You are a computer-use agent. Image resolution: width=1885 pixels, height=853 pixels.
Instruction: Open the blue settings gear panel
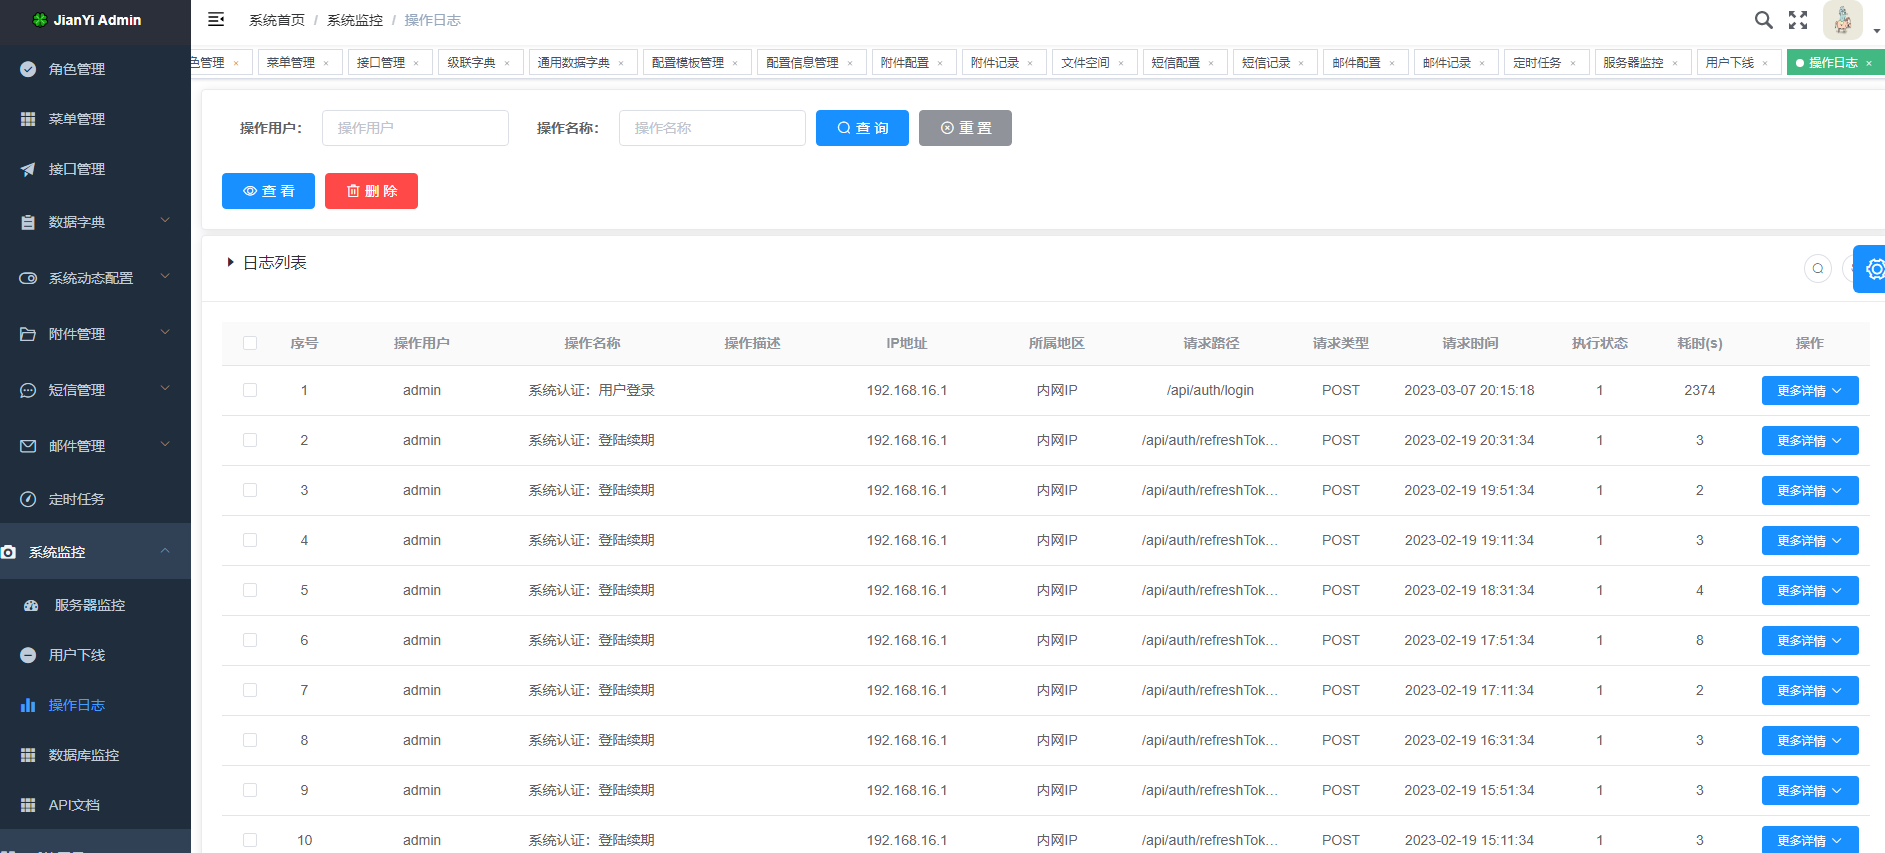coord(1870,269)
